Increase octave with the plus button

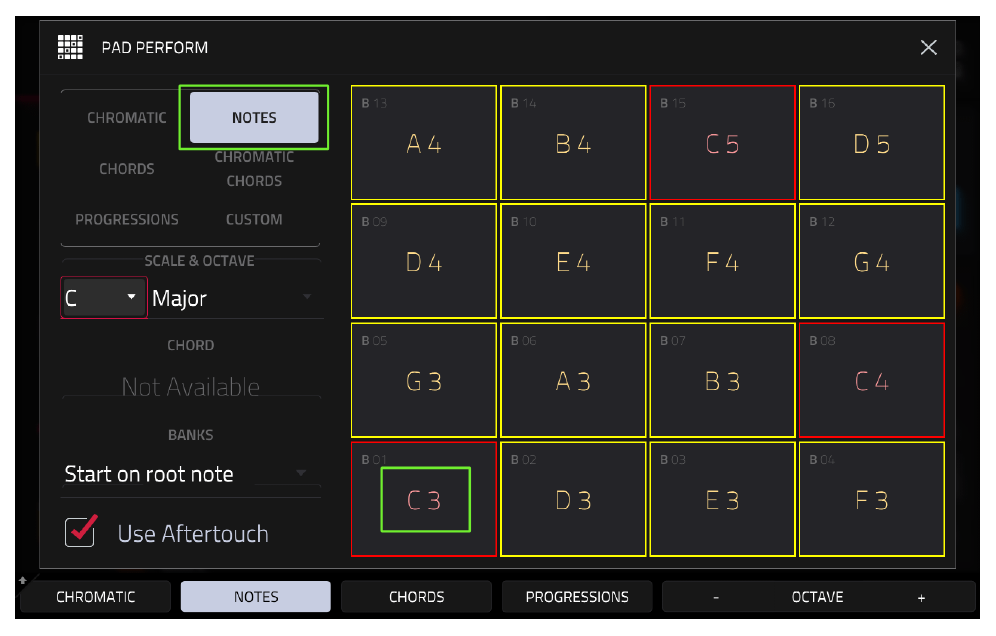pyautogui.click(x=921, y=597)
